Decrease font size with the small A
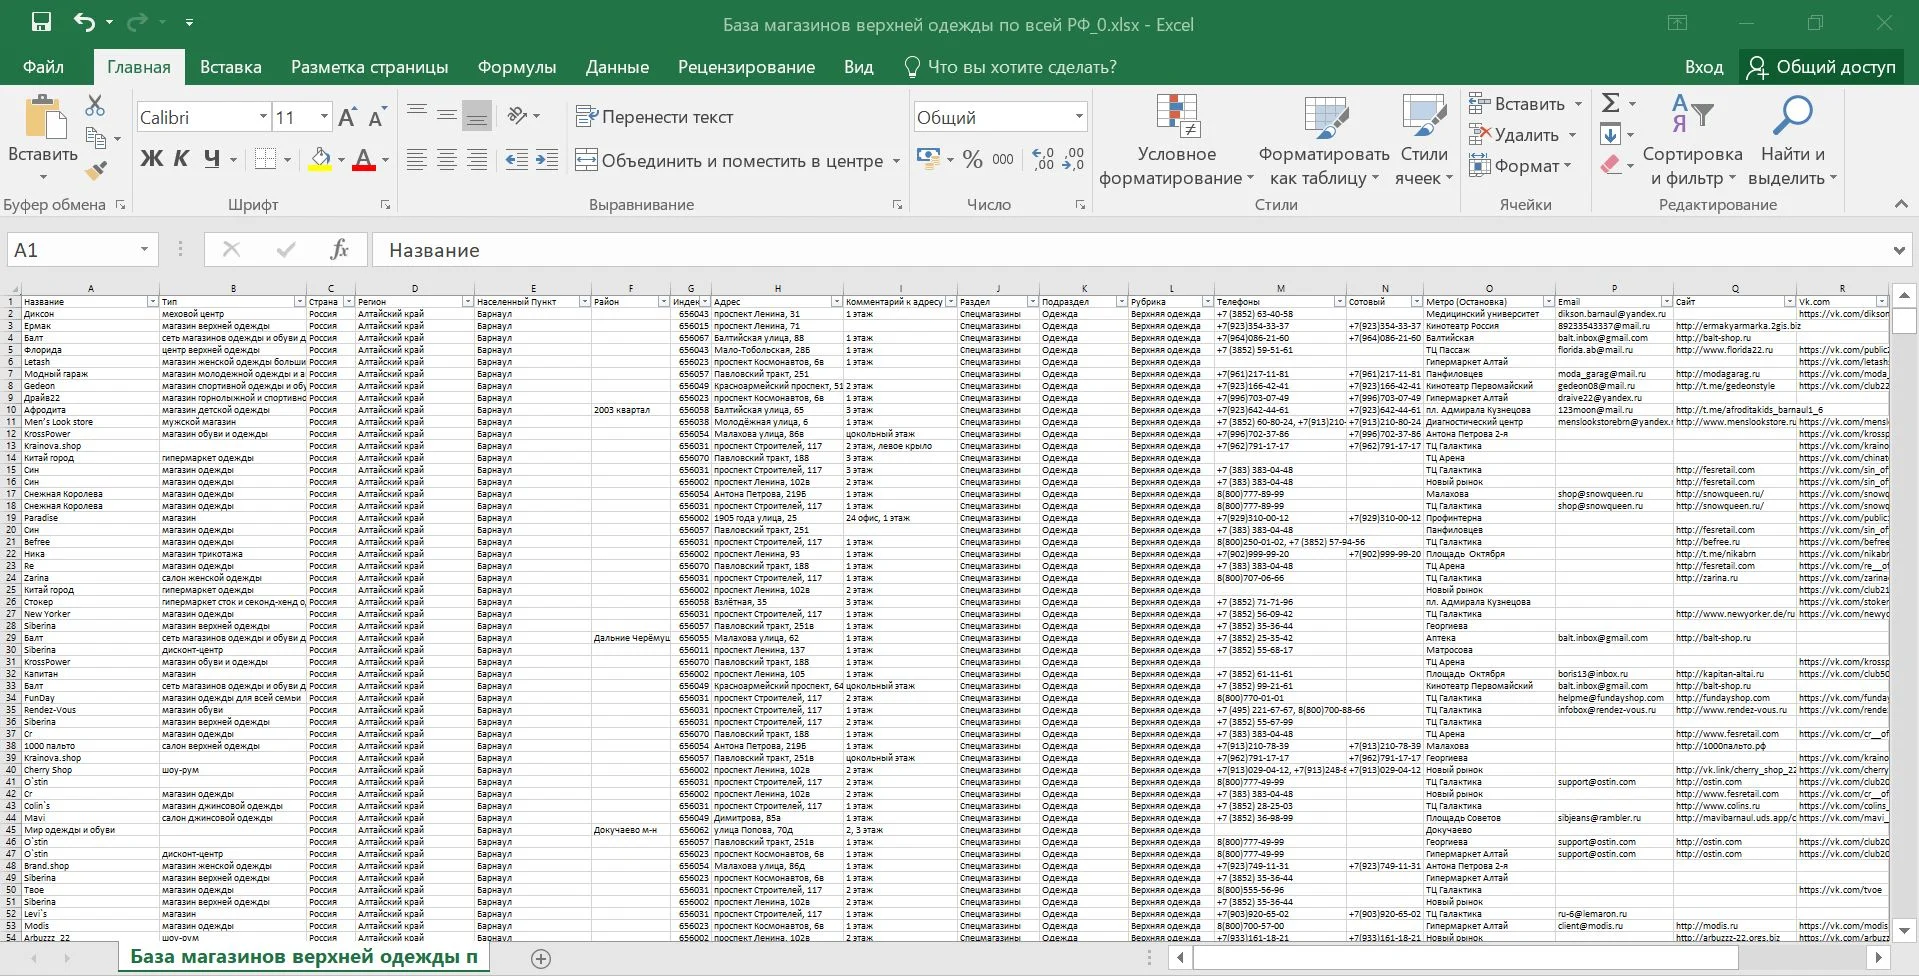 [x=376, y=118]
